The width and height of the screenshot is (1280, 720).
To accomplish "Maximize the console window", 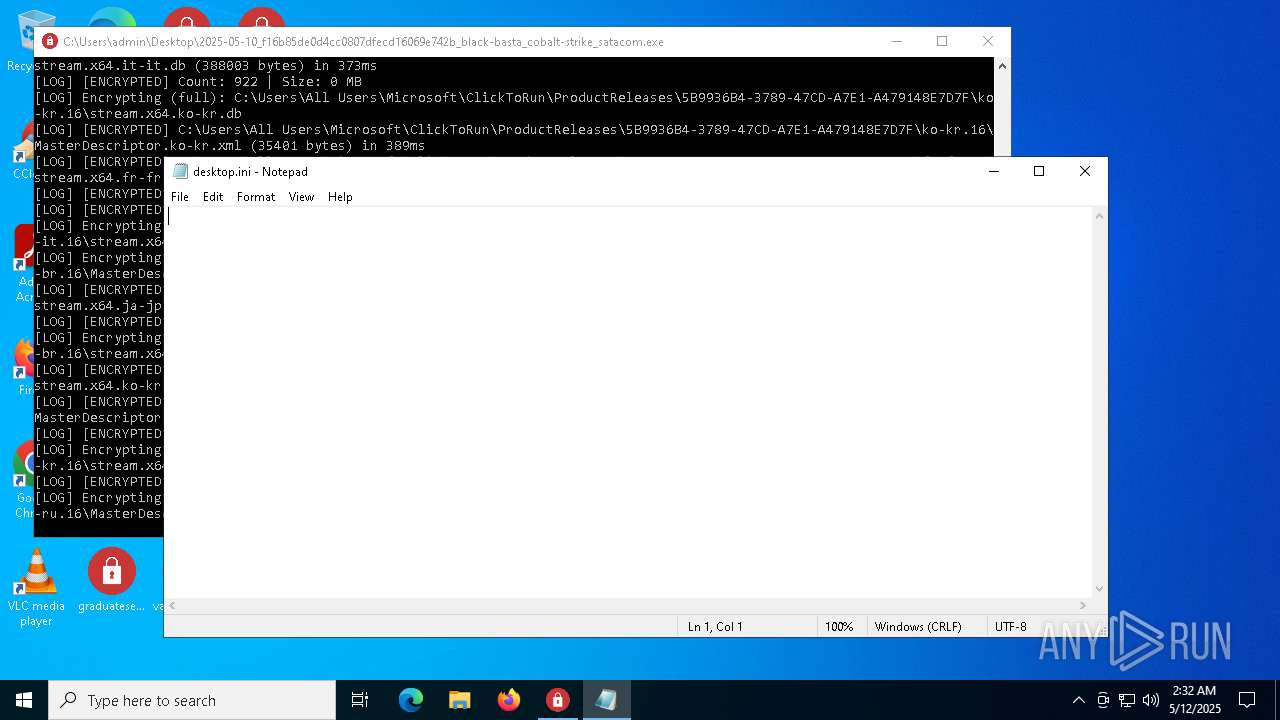I will pyautogui.click(x=941, y=41).
